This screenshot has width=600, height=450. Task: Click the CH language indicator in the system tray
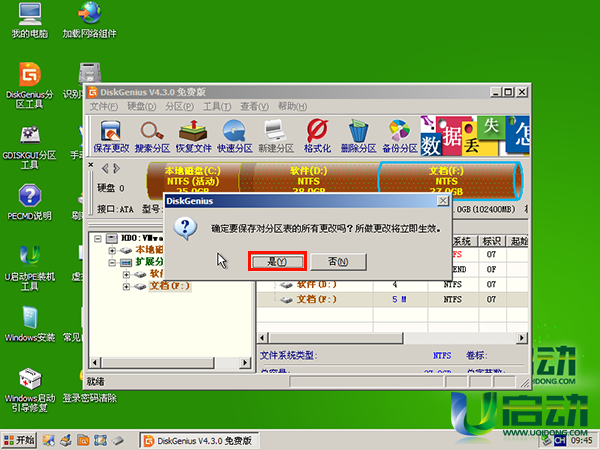point(560,440)
